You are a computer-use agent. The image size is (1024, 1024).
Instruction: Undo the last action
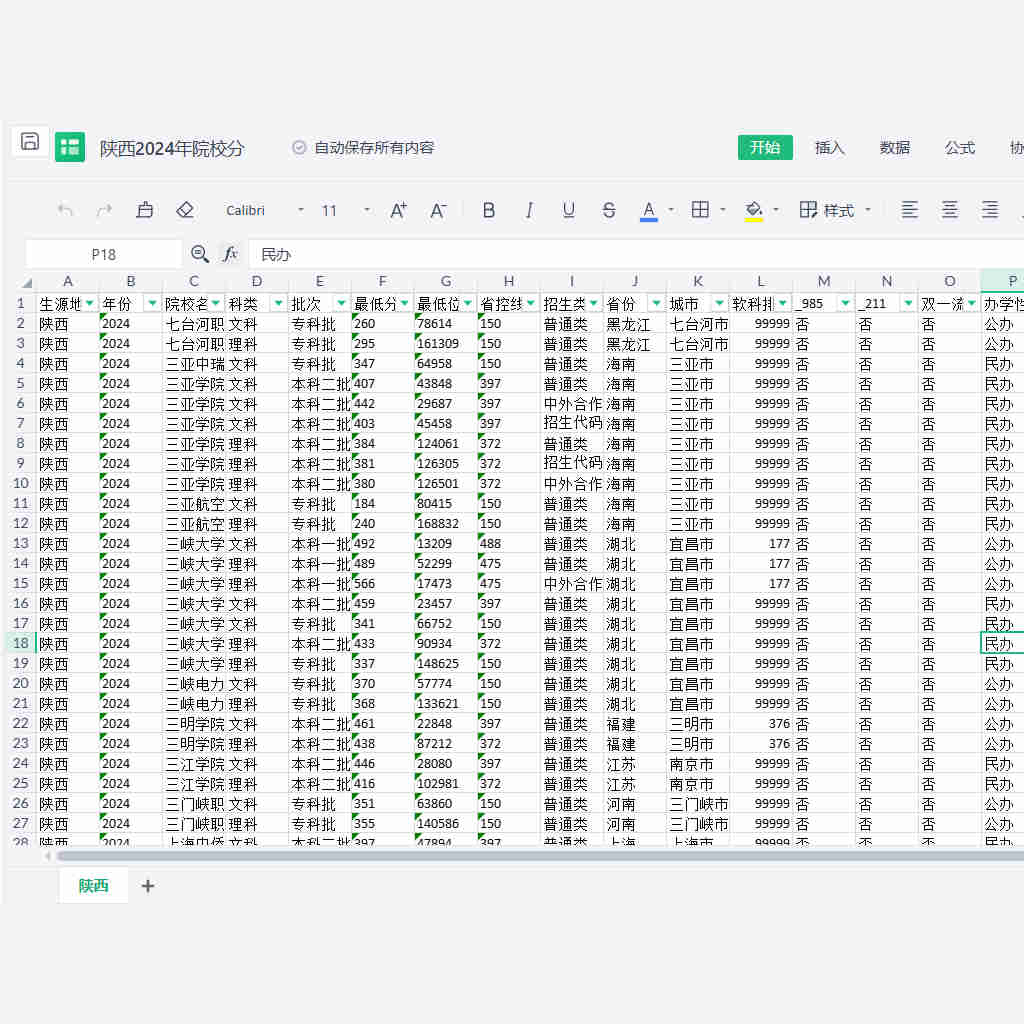pos(65,210)
